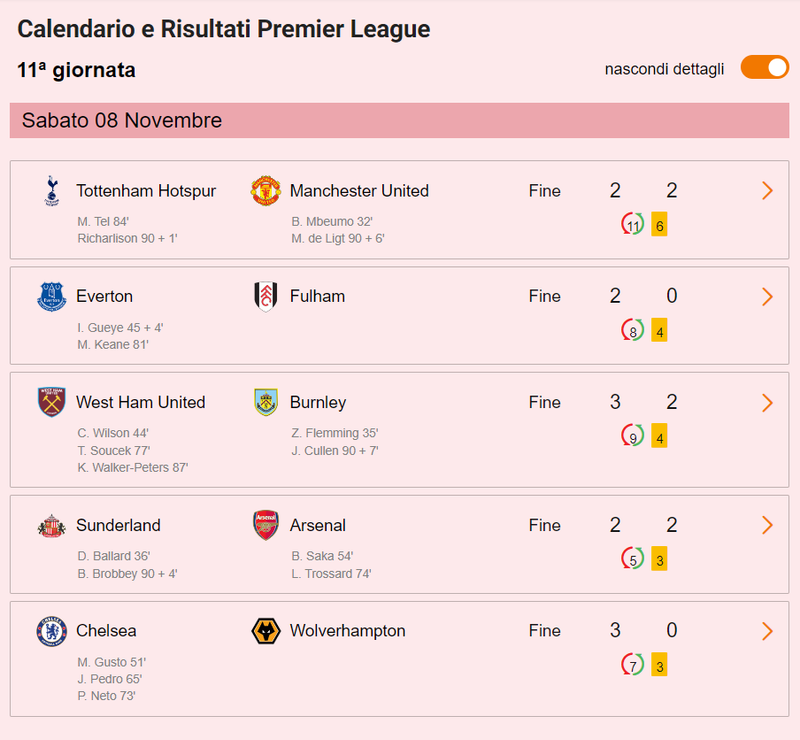Expand Everton vs Fulham match chevron
This screenshot has width=800, height=740.
click(767, 297)
